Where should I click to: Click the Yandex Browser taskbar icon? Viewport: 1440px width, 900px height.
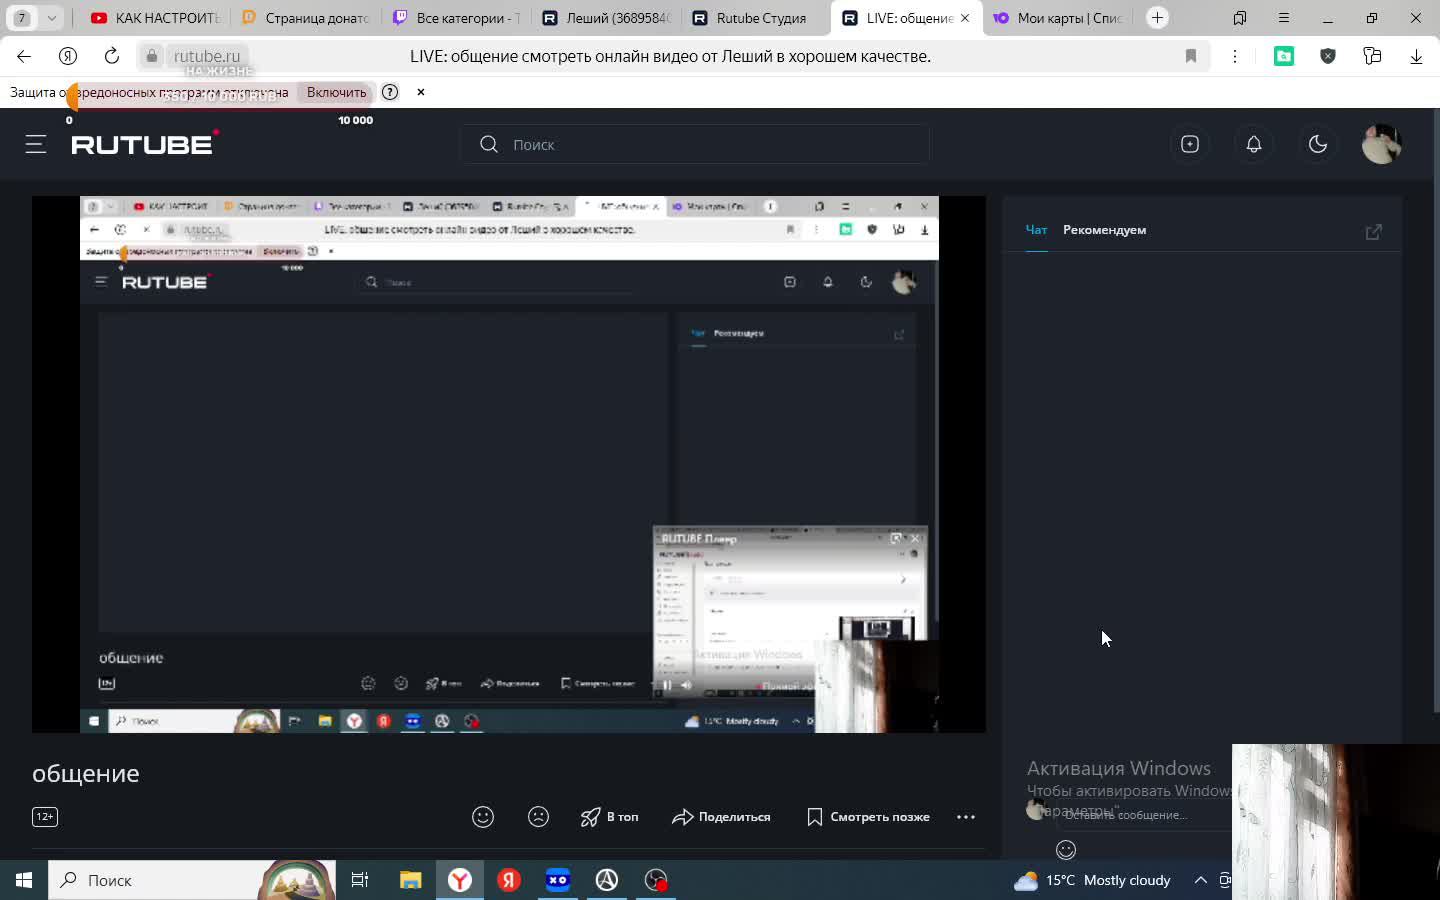tap(460, 880)
